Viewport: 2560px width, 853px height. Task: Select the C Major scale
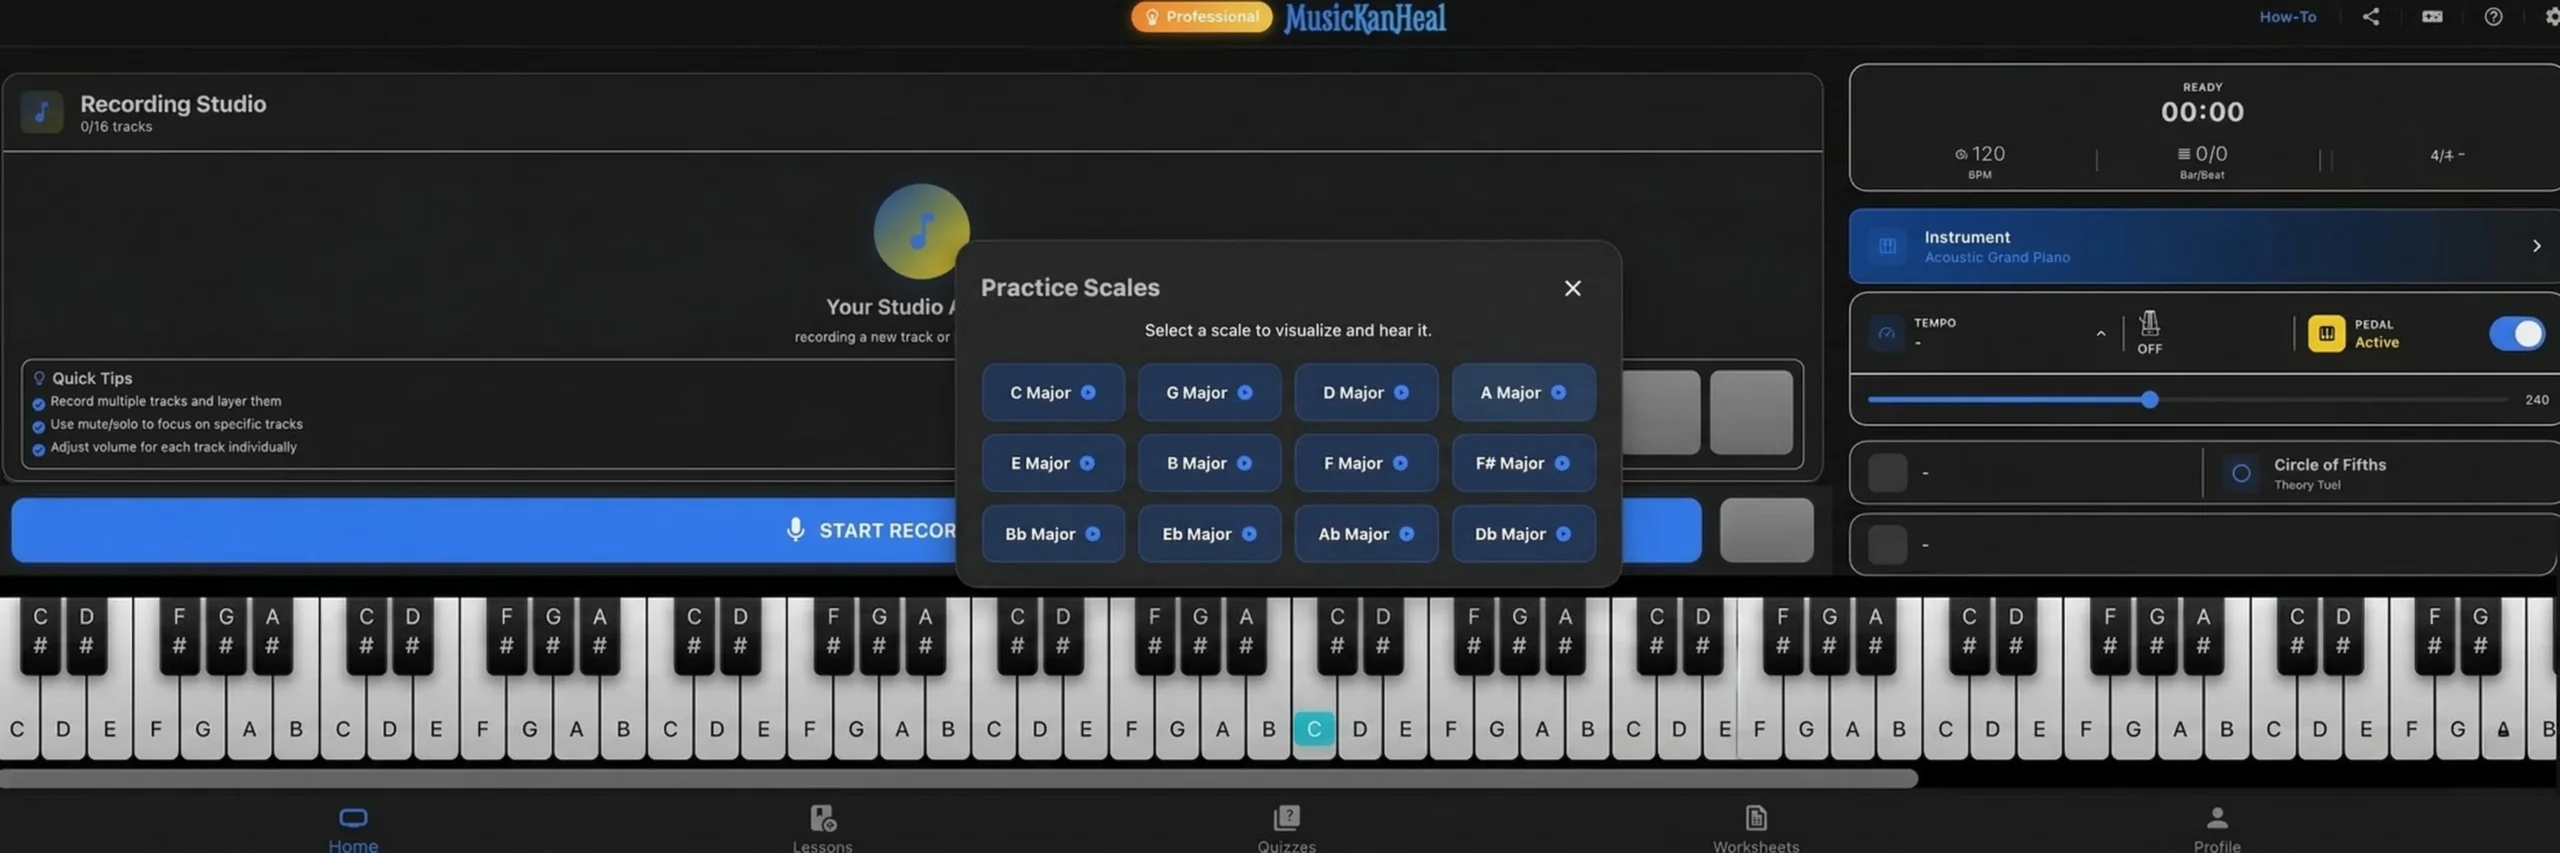pyautogui.click(x=1053, y=392)
